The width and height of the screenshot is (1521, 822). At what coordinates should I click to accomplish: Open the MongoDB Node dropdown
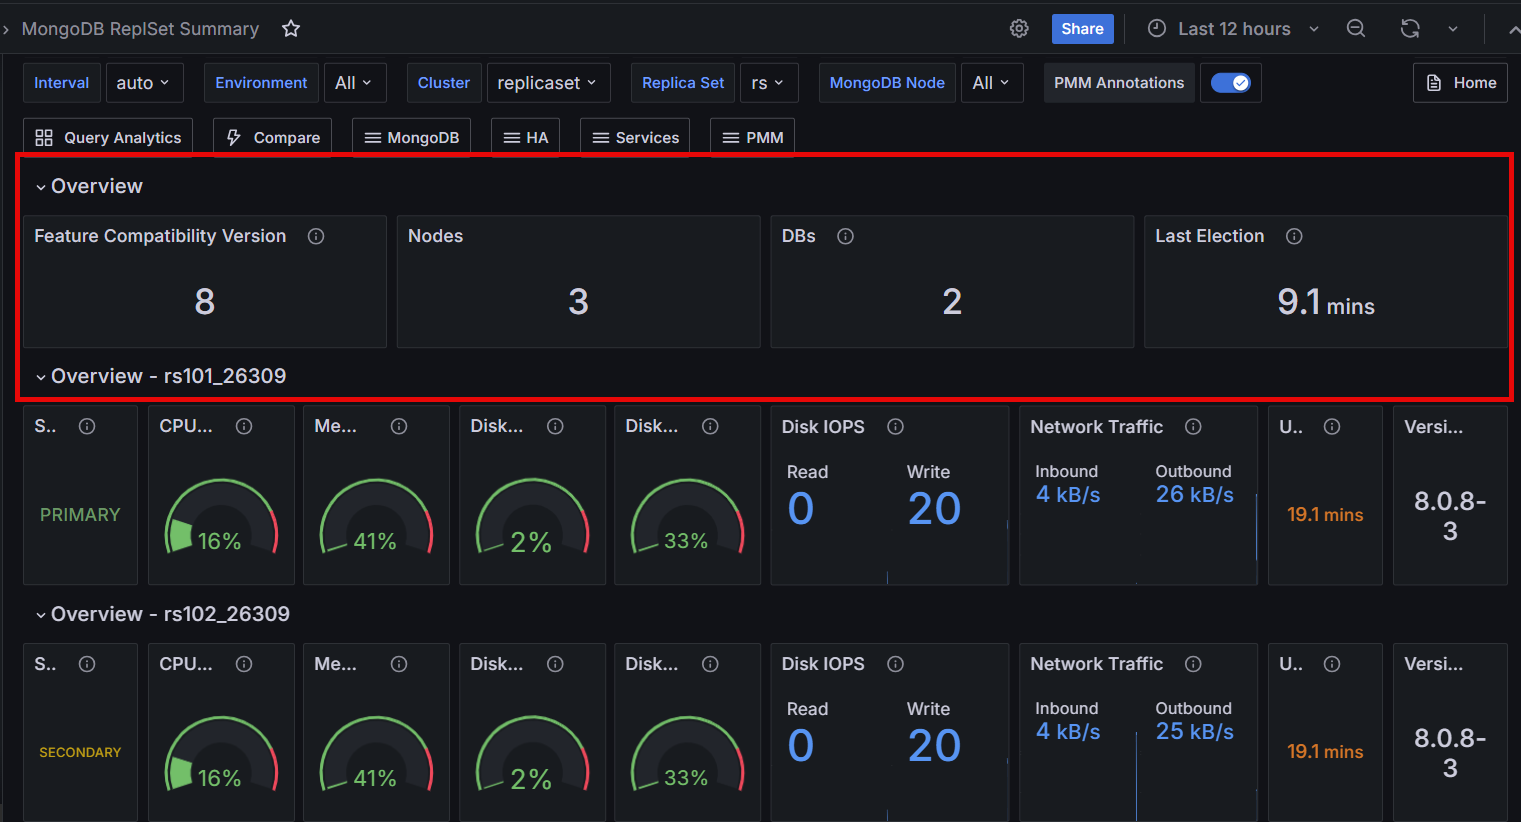click(x=991, y=83)
